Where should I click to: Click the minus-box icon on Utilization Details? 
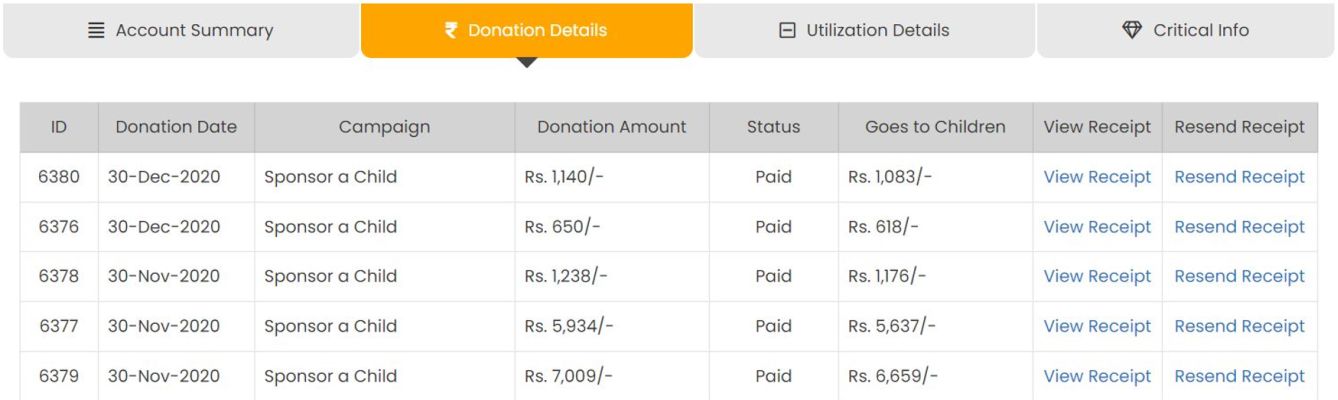pyautogui.click(x=787, y=30)
